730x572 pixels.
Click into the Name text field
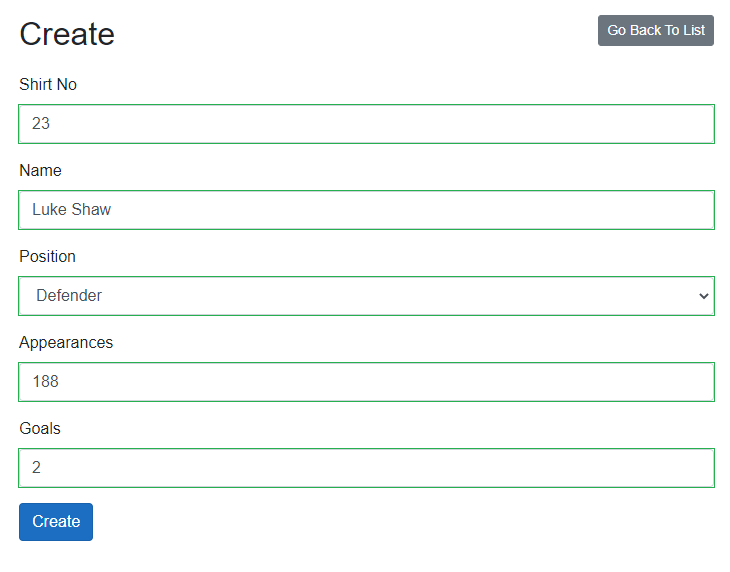pyautogui.click(x=366, y=210)
